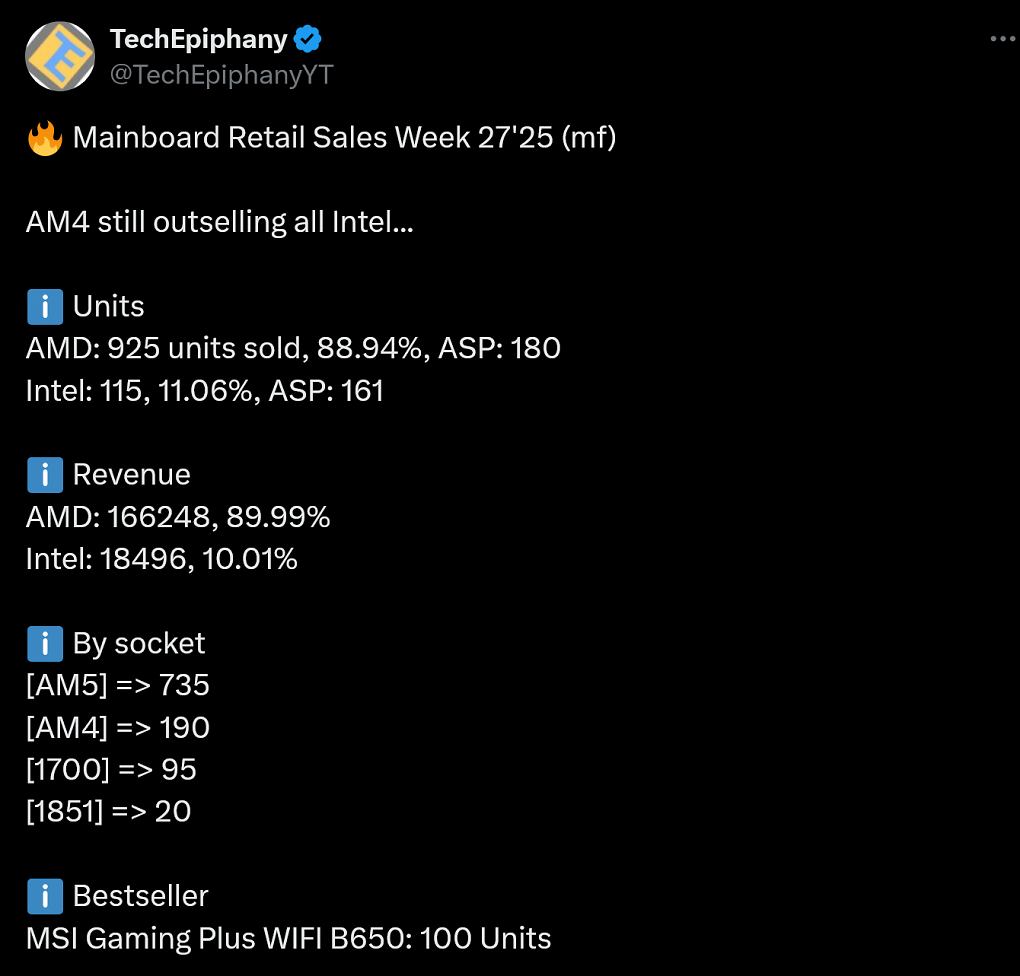Click the [1851] => 20 entry

tap(109, 812)
